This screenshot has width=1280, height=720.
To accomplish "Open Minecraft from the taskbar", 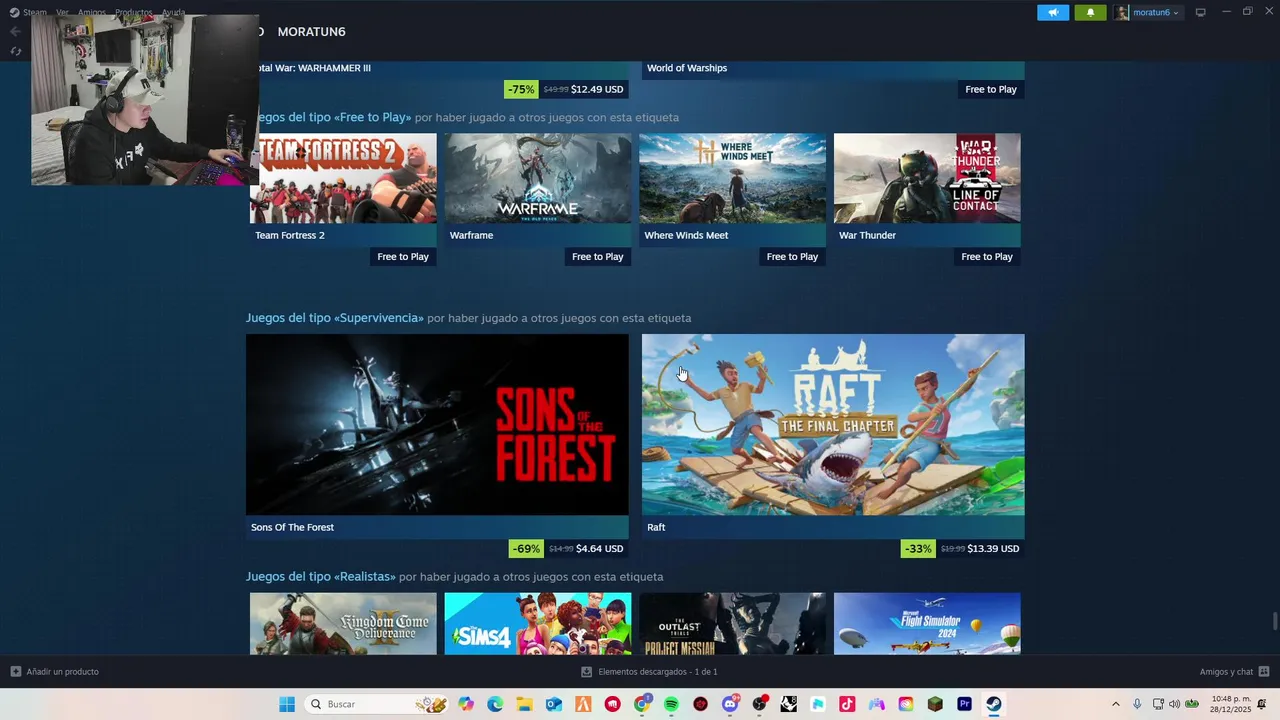I will click(935, 704).
